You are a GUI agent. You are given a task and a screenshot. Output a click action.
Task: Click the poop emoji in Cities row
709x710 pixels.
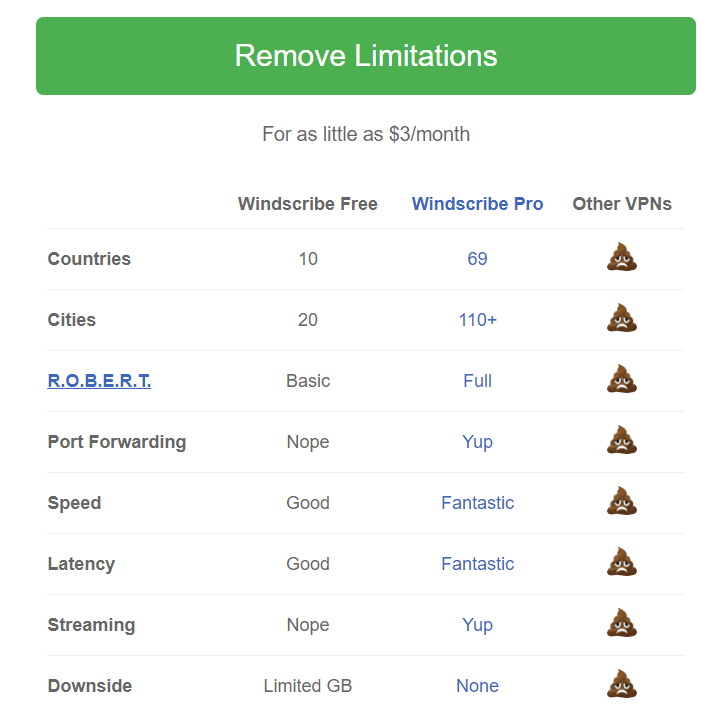[622, 319]
